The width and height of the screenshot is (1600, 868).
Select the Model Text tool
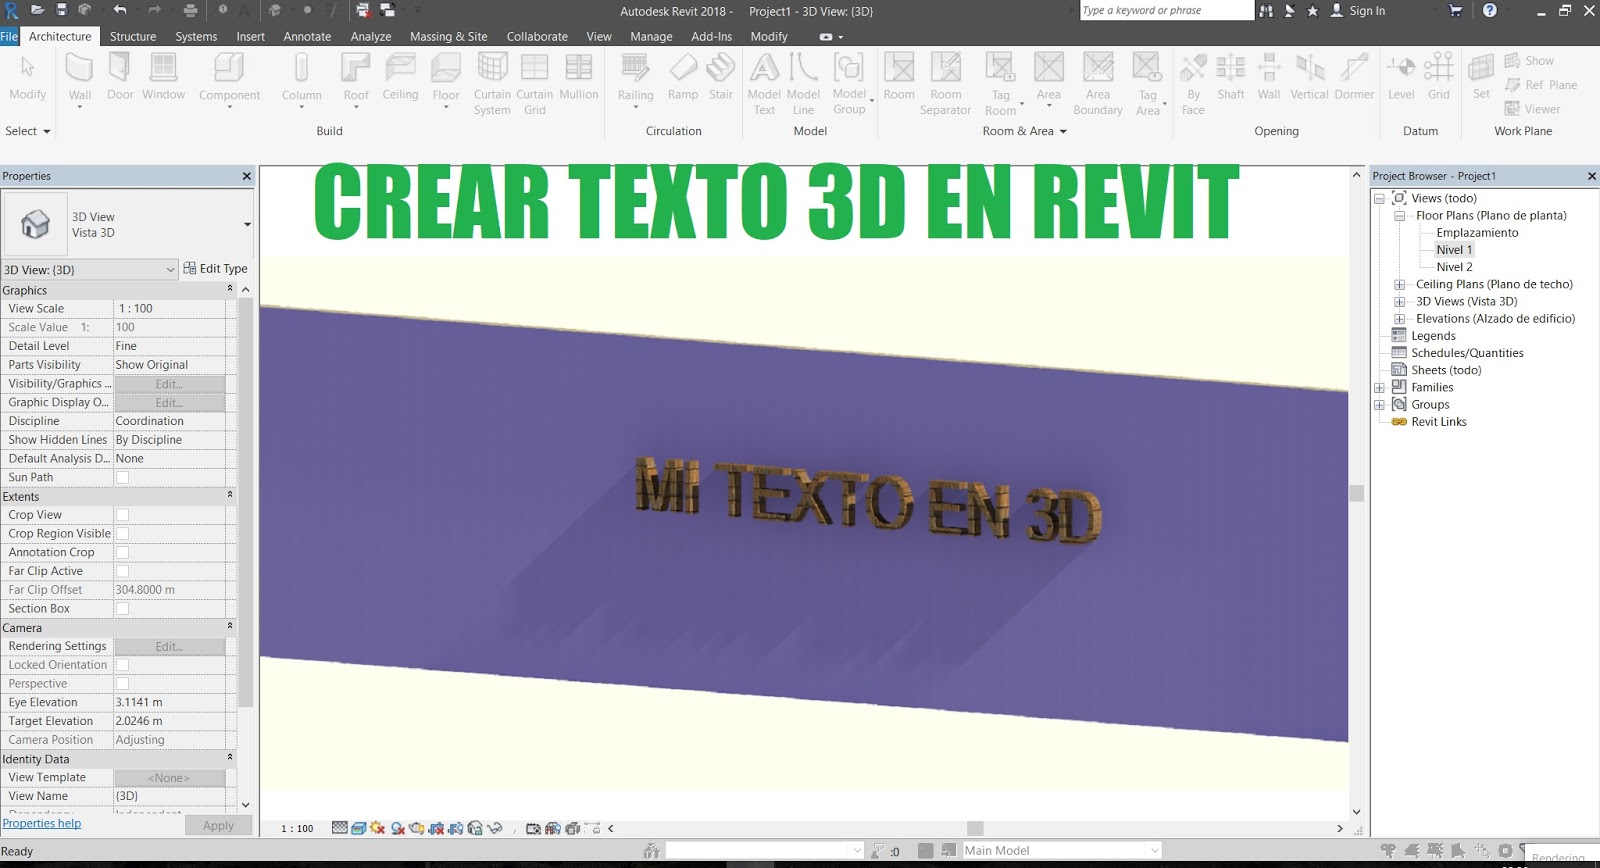pos(764,84)
